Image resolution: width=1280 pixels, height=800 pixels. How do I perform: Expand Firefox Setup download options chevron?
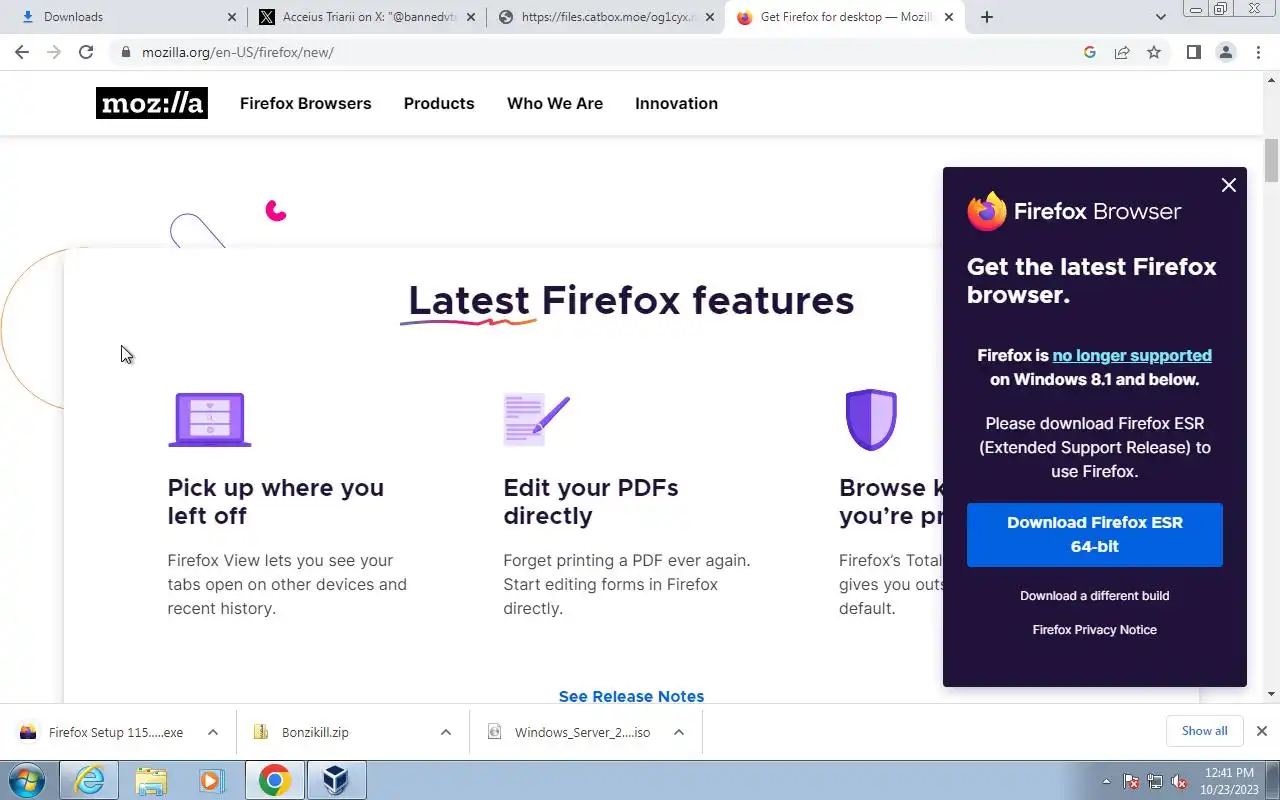click(212, 732)
